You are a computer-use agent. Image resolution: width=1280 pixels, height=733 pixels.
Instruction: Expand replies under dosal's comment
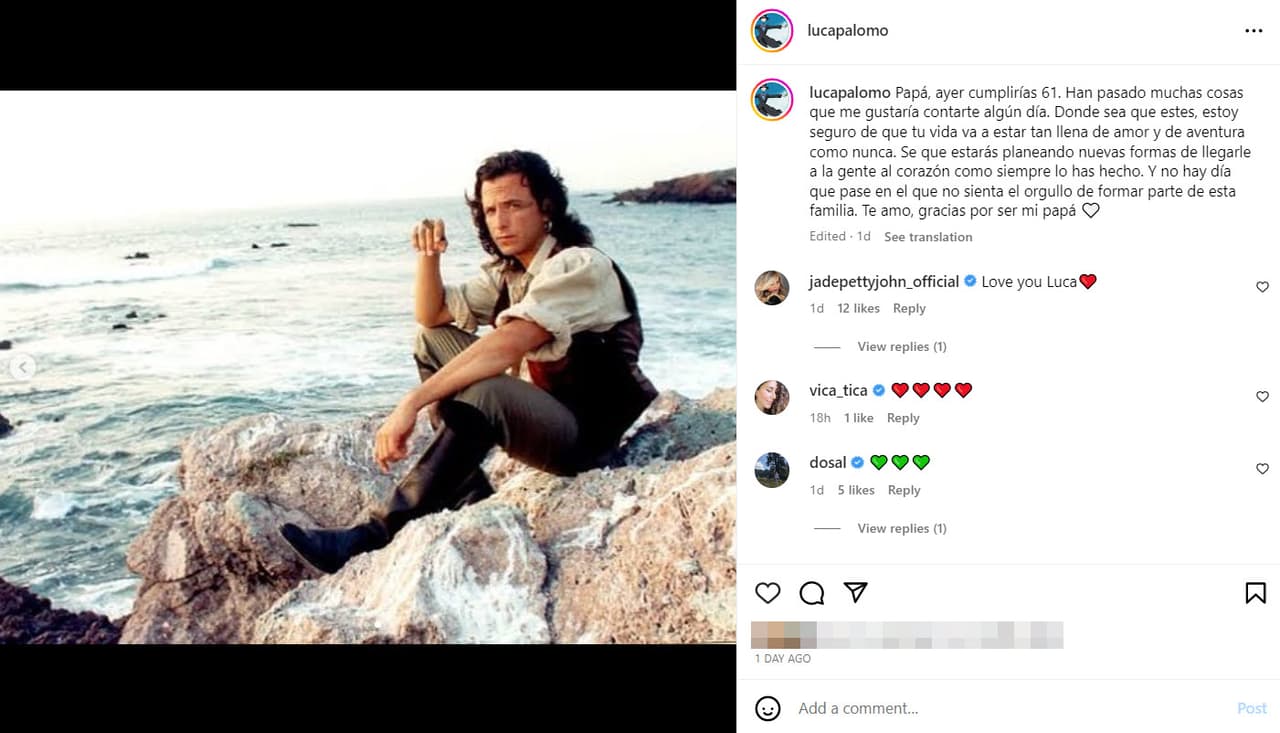pos(901,527)
